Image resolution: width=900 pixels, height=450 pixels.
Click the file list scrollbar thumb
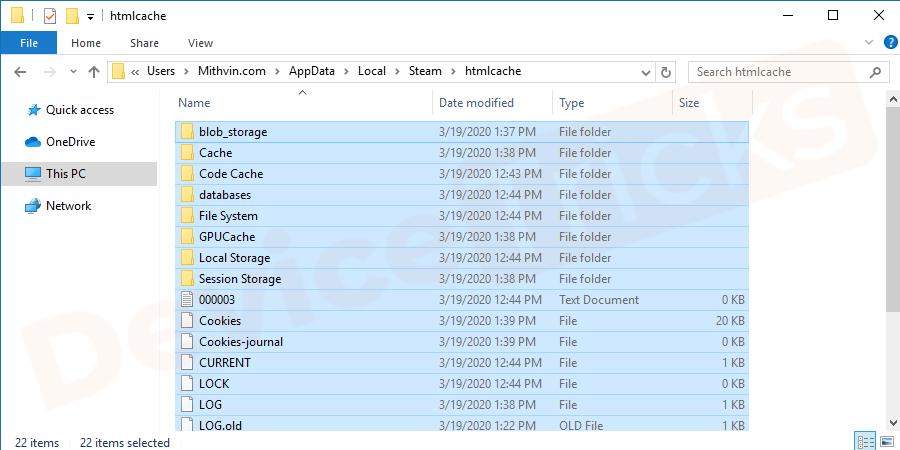(x=893, y=210)
